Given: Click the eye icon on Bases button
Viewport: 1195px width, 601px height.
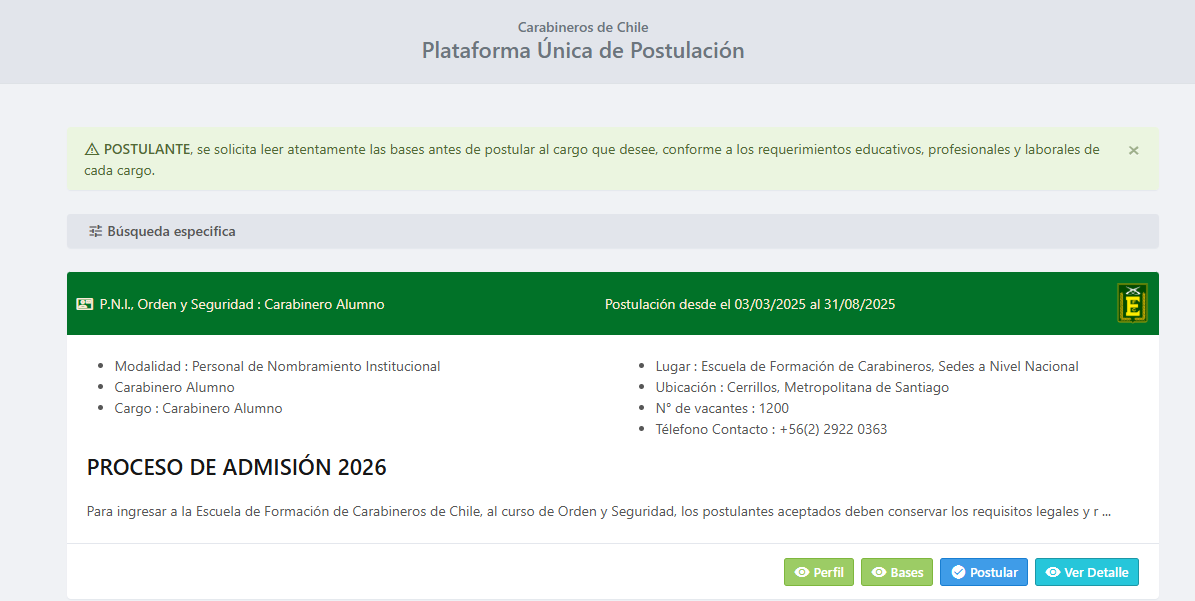Looking at the screenshot, I should [x=879, y=573].
